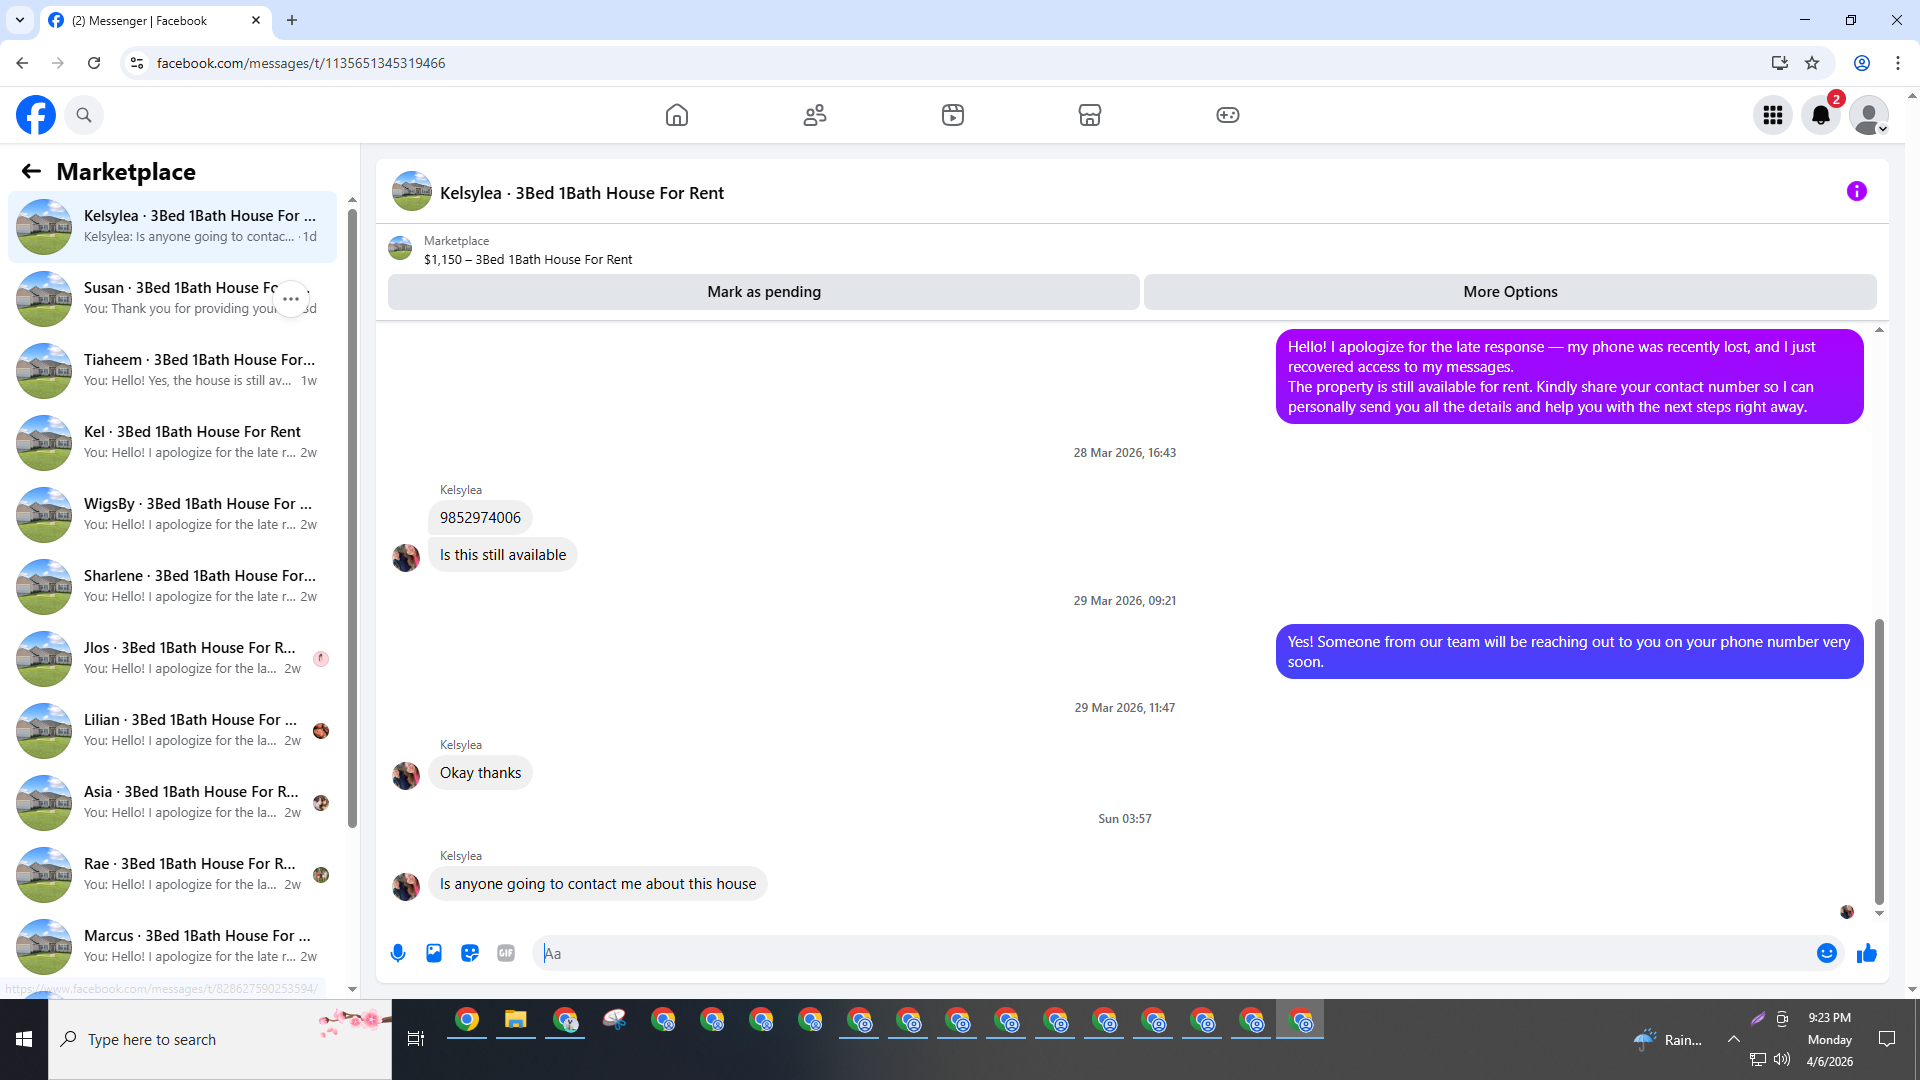Open Lilian conversation
Viewport: 1920px width, 1080px height.
tap(172, 731)
